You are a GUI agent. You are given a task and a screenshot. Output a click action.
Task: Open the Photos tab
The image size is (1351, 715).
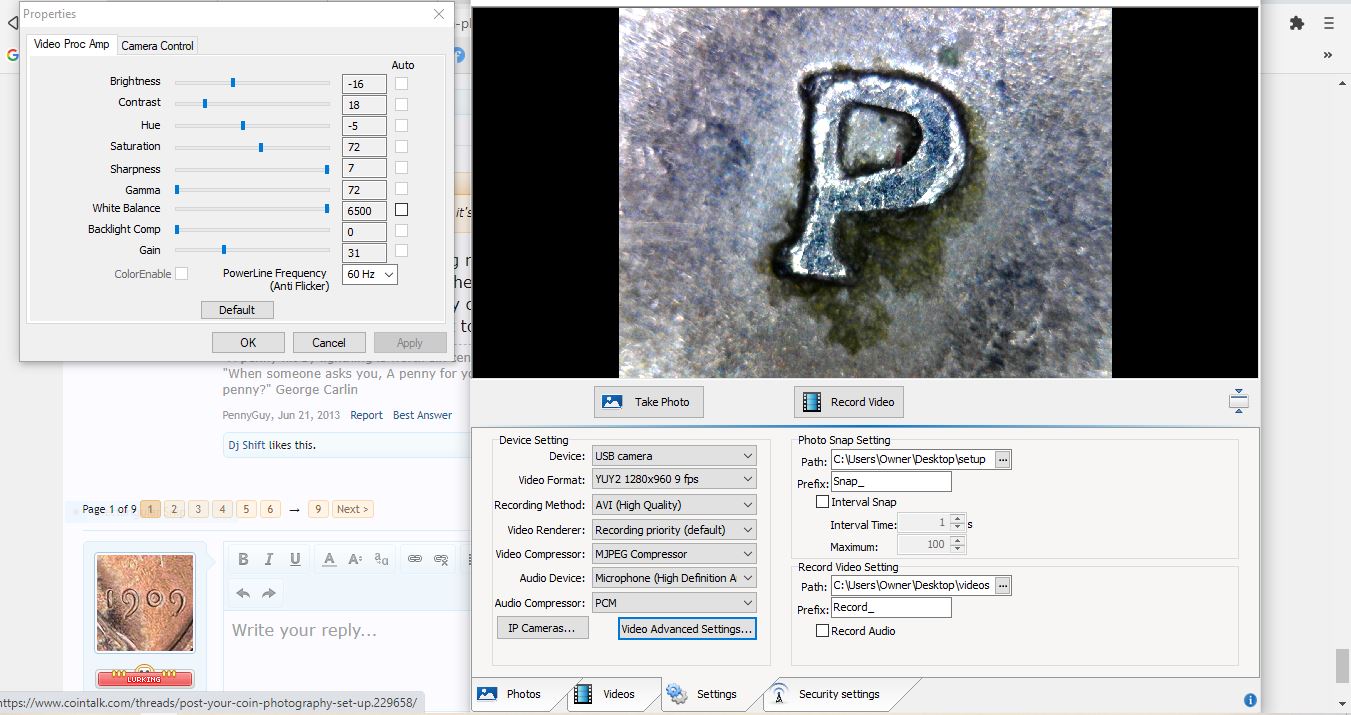click(516, 694)
